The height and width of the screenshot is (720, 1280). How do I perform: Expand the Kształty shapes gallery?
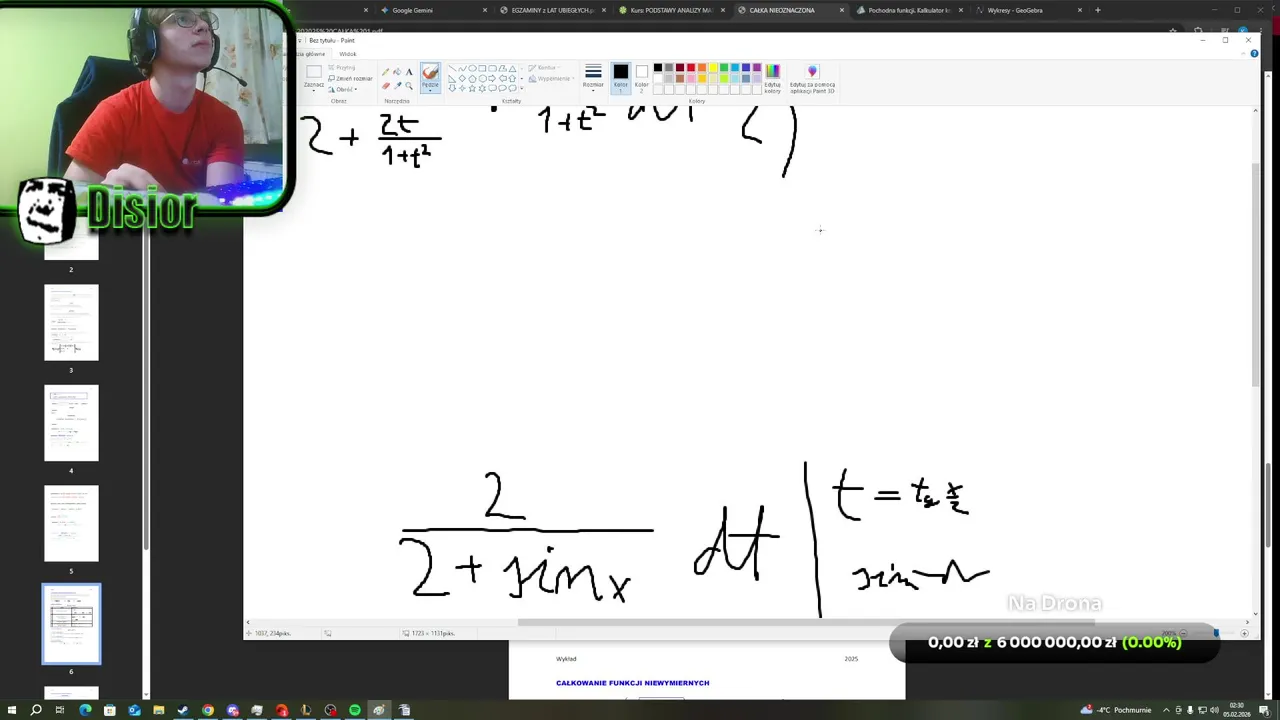click(x=522, y=88)
